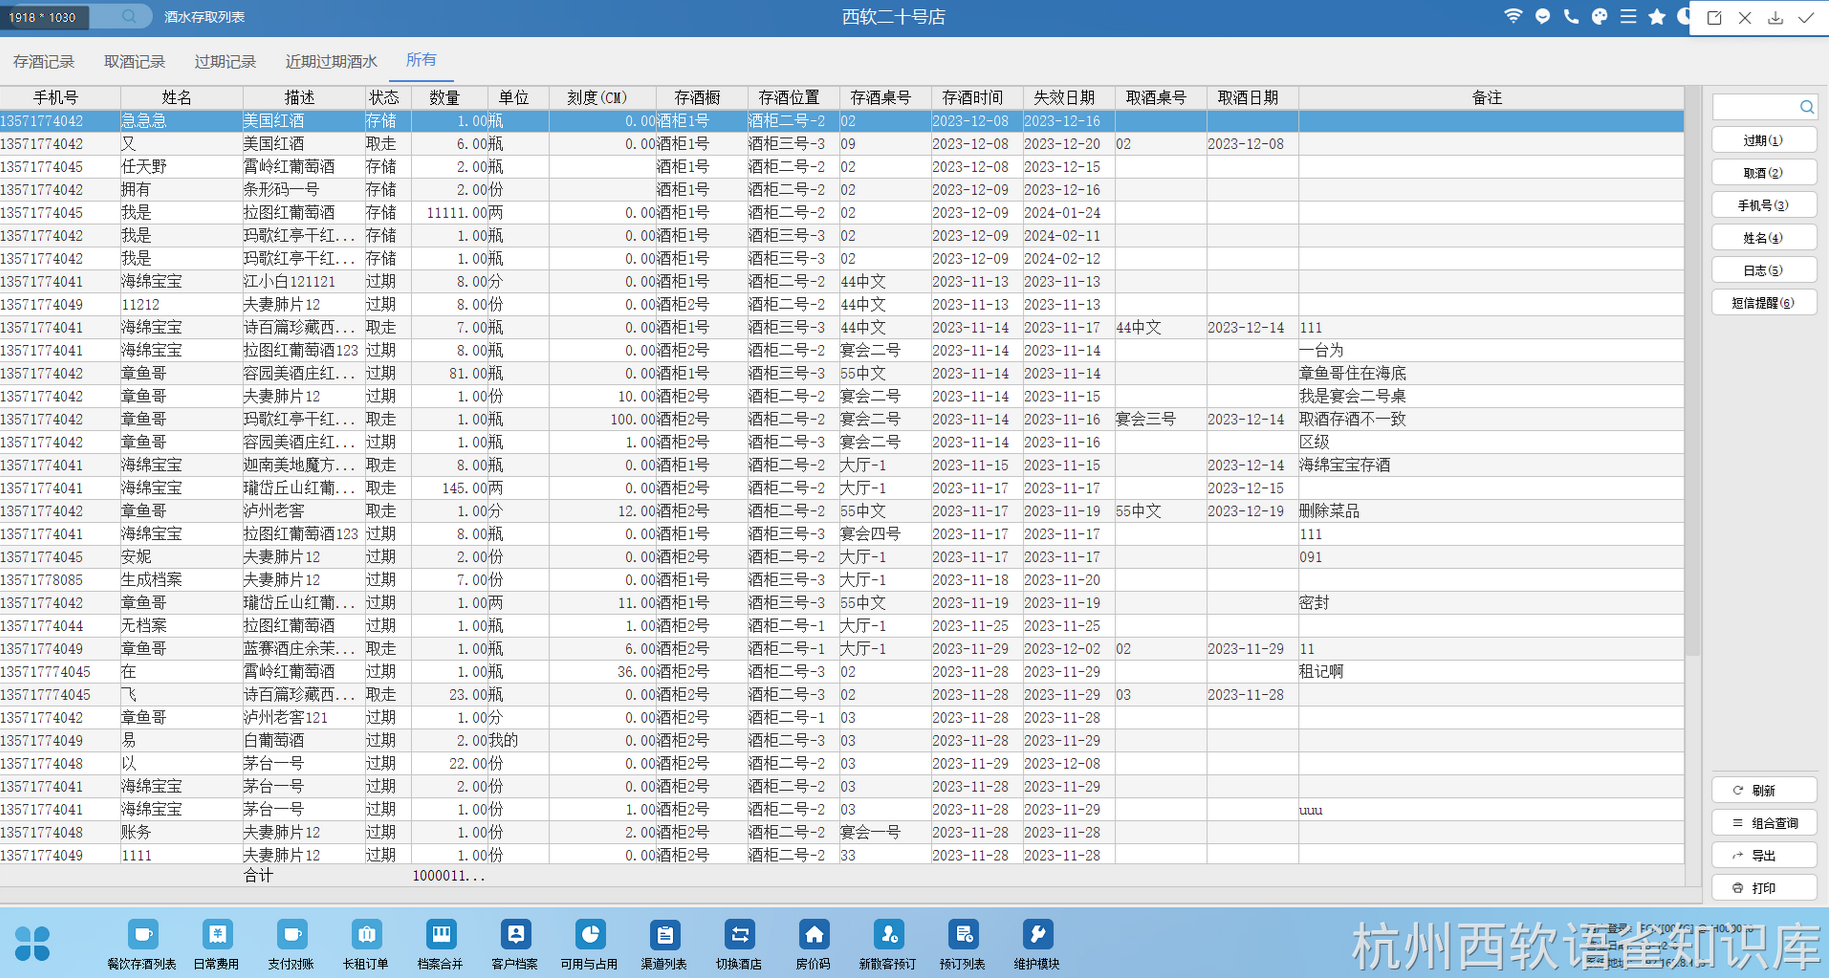
Task: Click the 取酒(2) button
Action: click(1763, 173)
